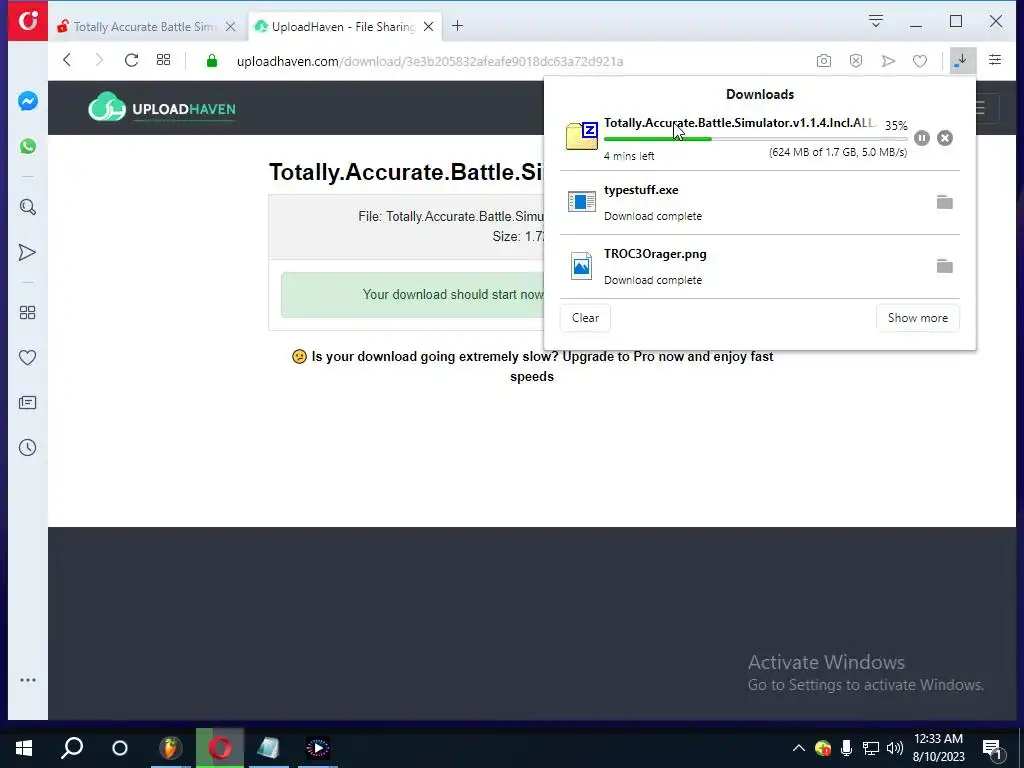
Task: Open start page grid icon in toolbar
Action: [163, 60]
